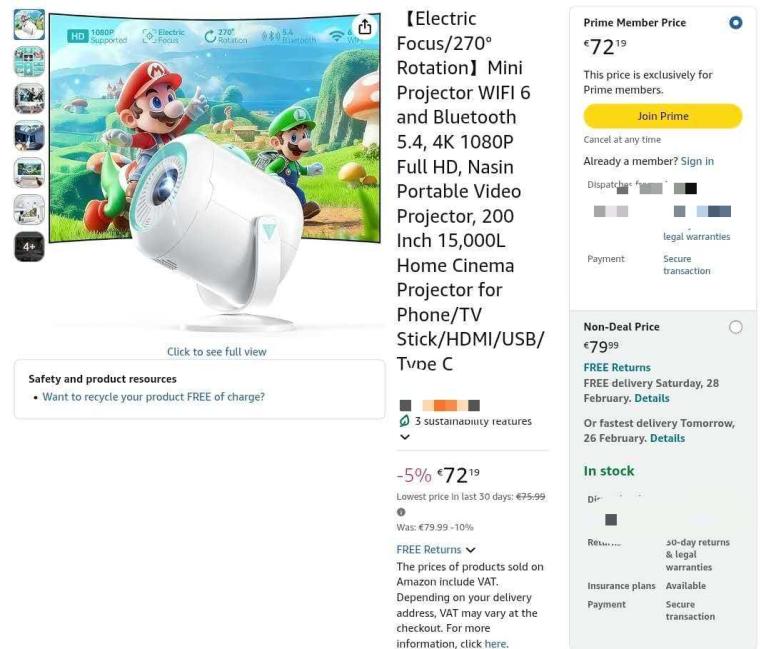Click 'Click to see full view' link
The width and height of the screenshot is (771, 649).
pos(216,352)
